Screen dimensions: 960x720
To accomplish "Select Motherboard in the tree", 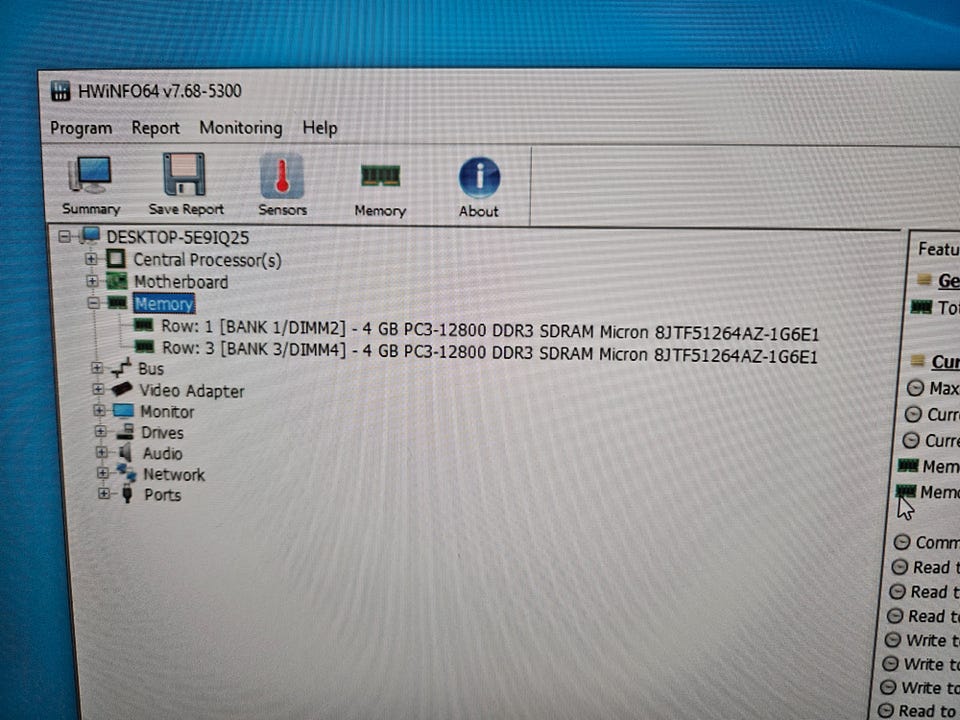I will coord(181,282).
